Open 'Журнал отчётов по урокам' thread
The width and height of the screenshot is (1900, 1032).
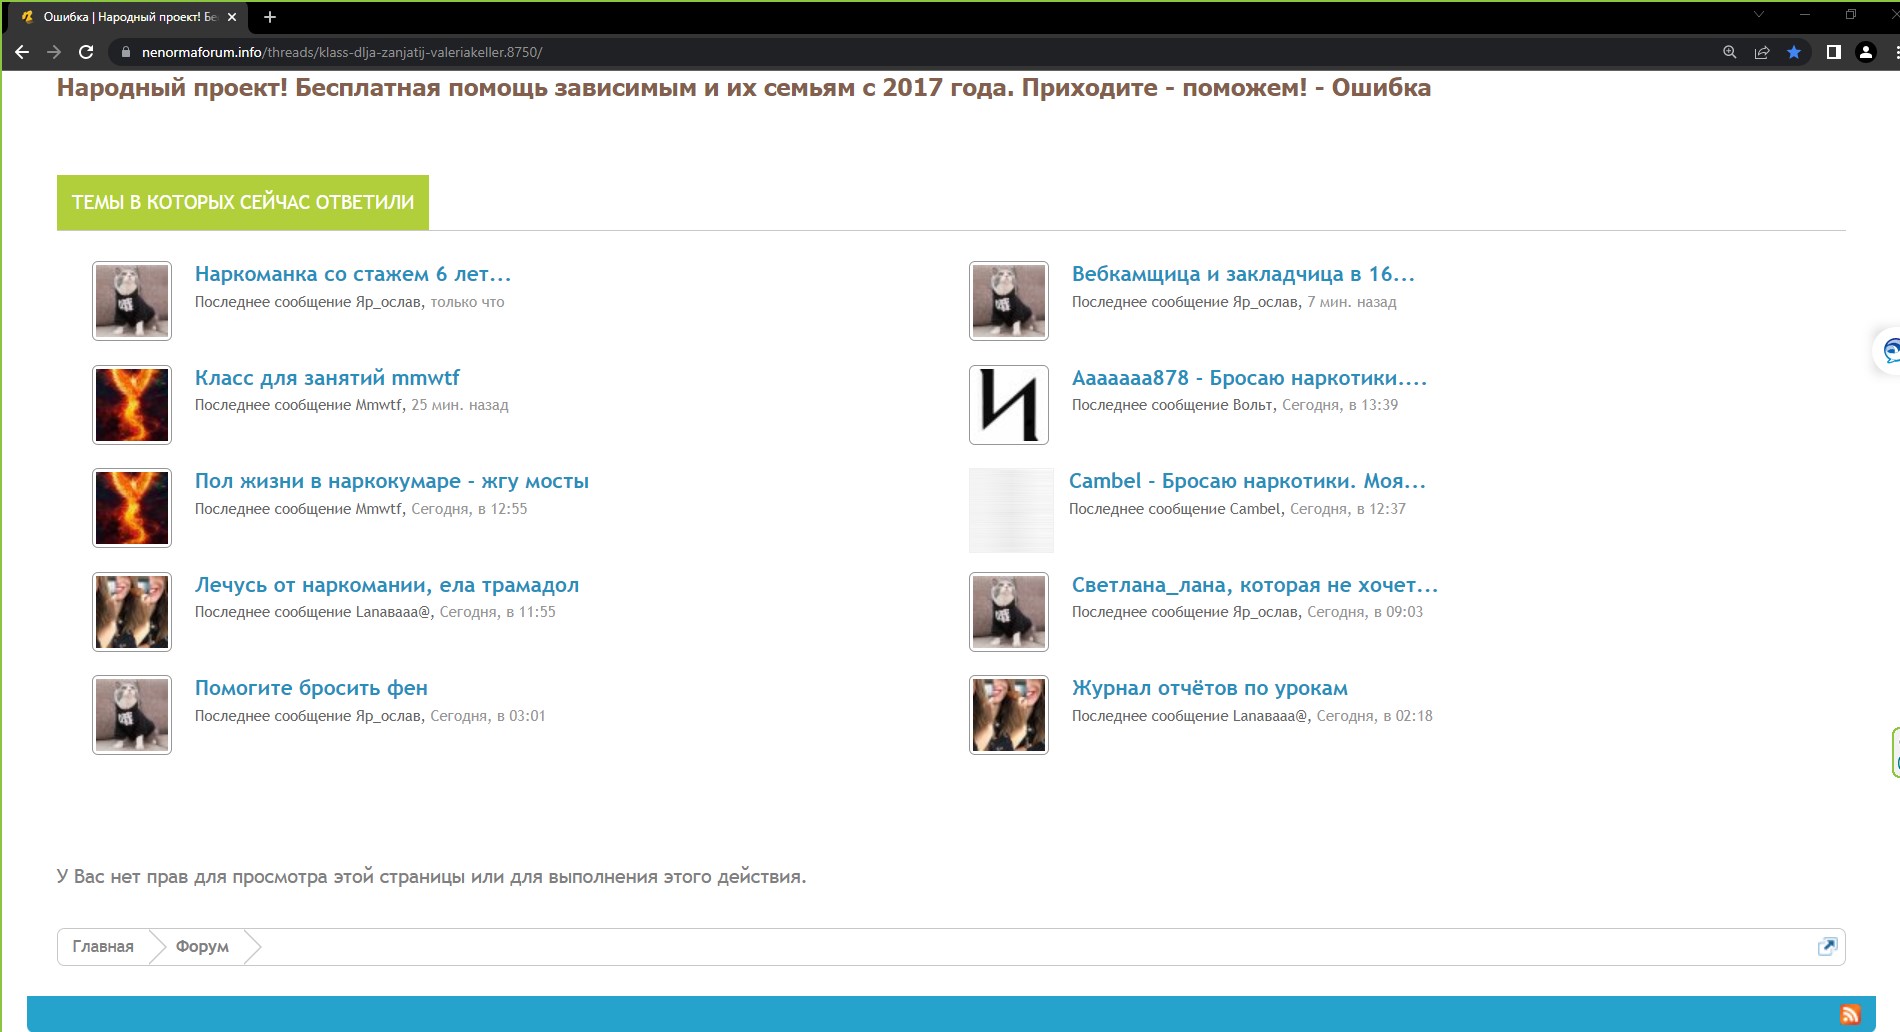1209,688
